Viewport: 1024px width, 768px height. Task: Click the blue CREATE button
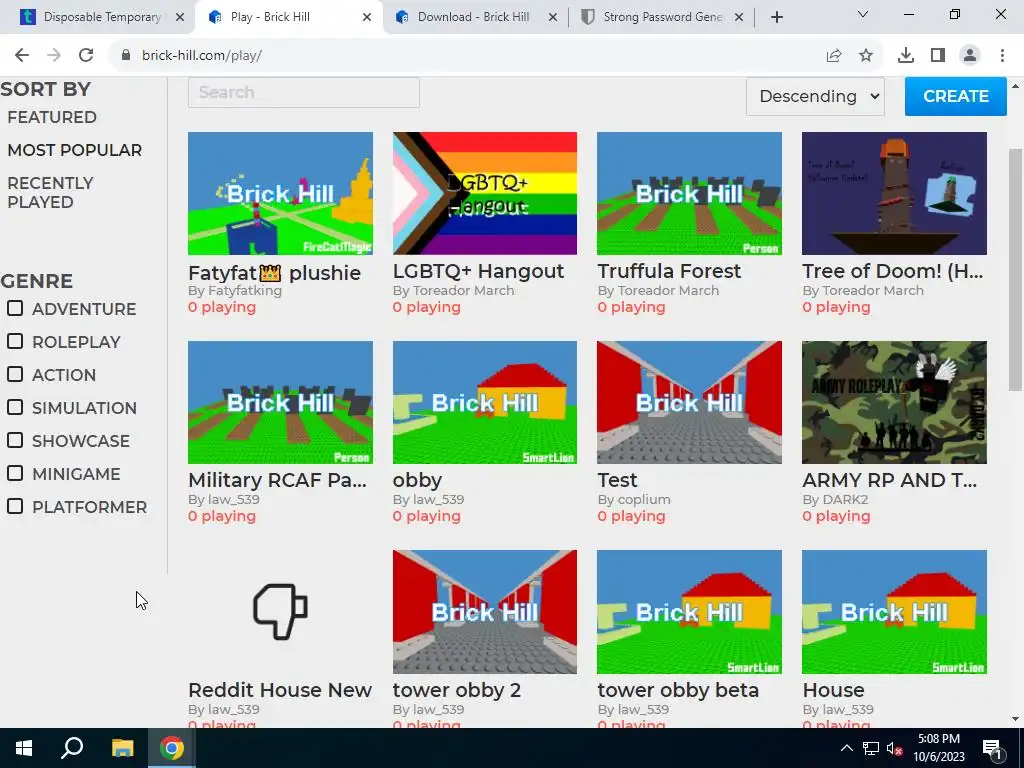pyautogui.click(x=955, y=97)
